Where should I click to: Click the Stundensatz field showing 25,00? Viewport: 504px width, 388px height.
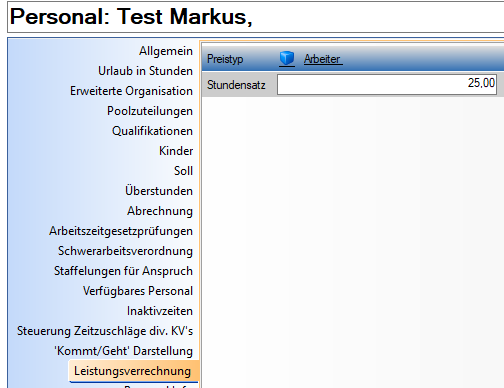point(387,84)
